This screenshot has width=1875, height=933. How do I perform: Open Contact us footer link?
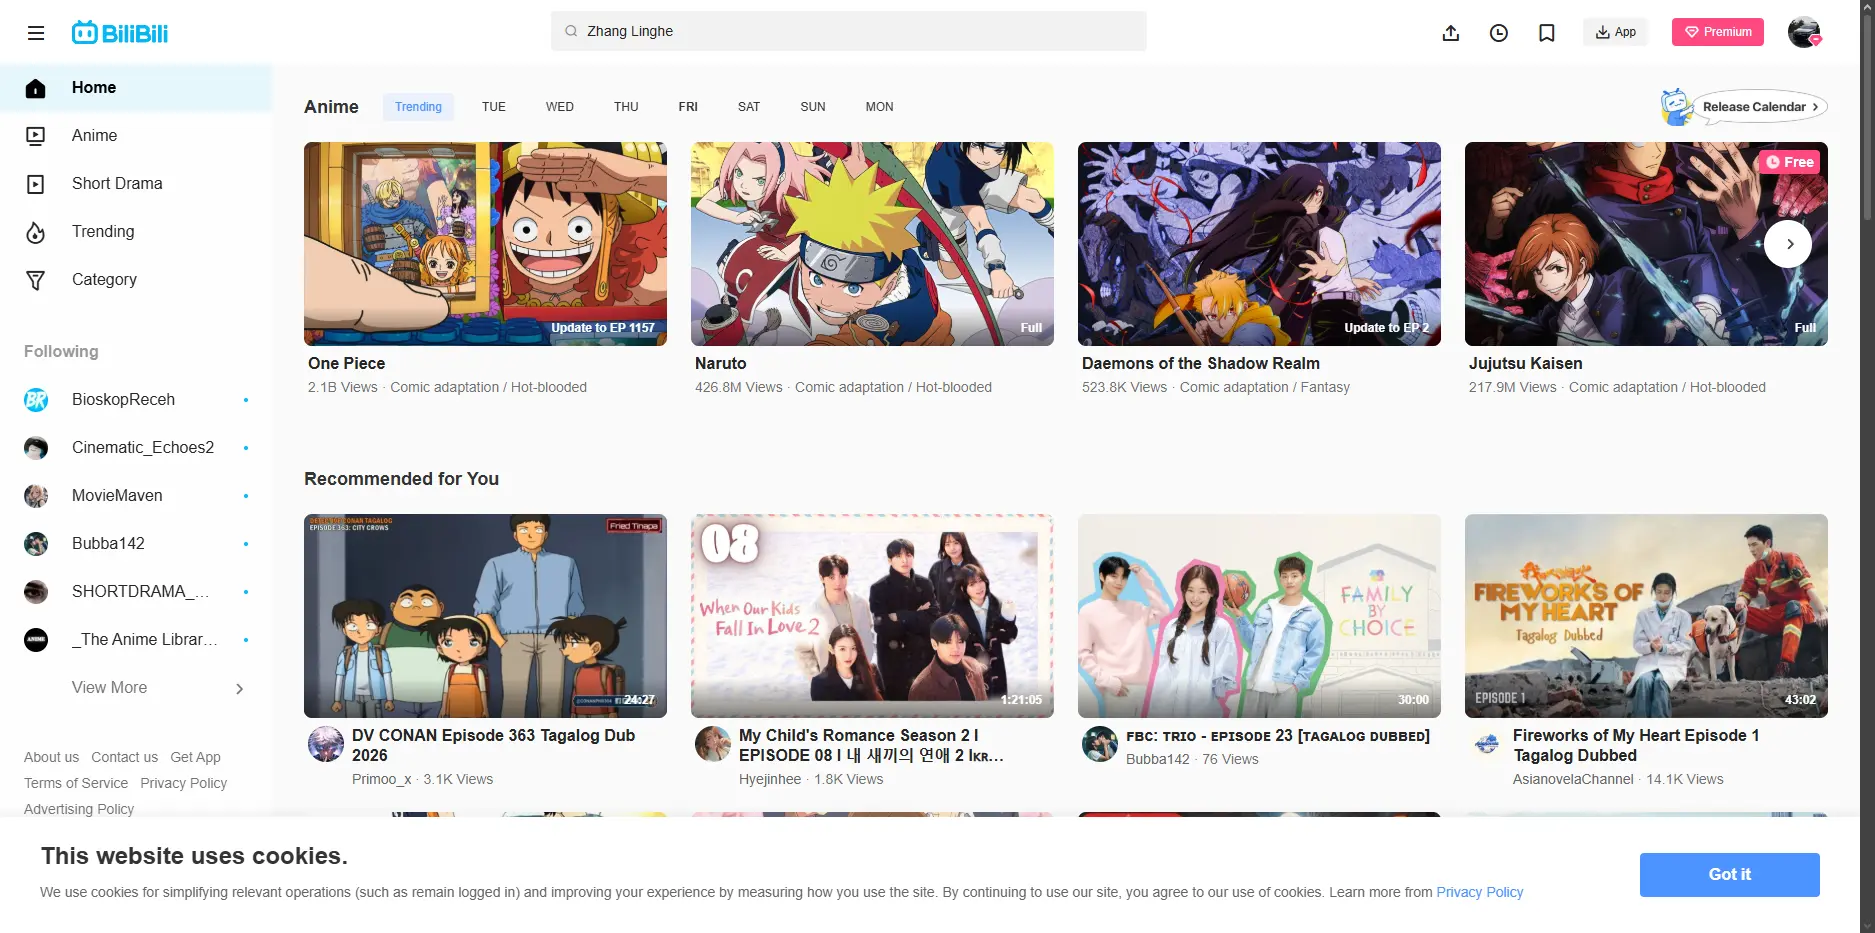(x=124, y=757)
